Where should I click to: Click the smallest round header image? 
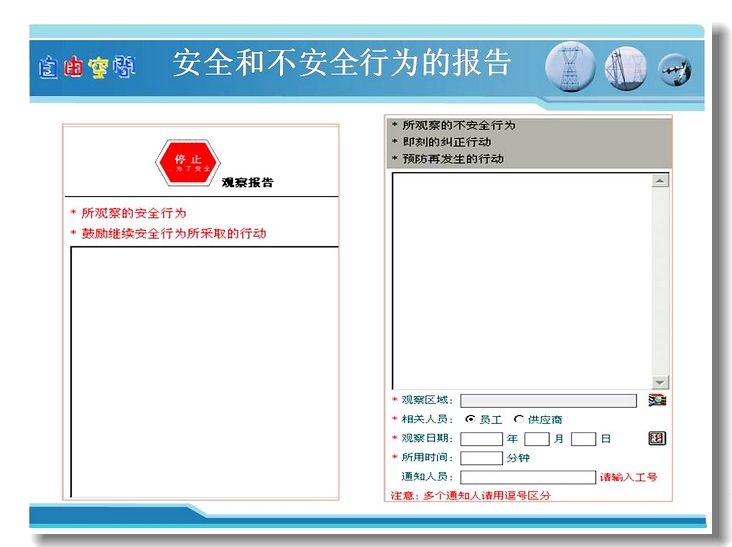[675, 70]
